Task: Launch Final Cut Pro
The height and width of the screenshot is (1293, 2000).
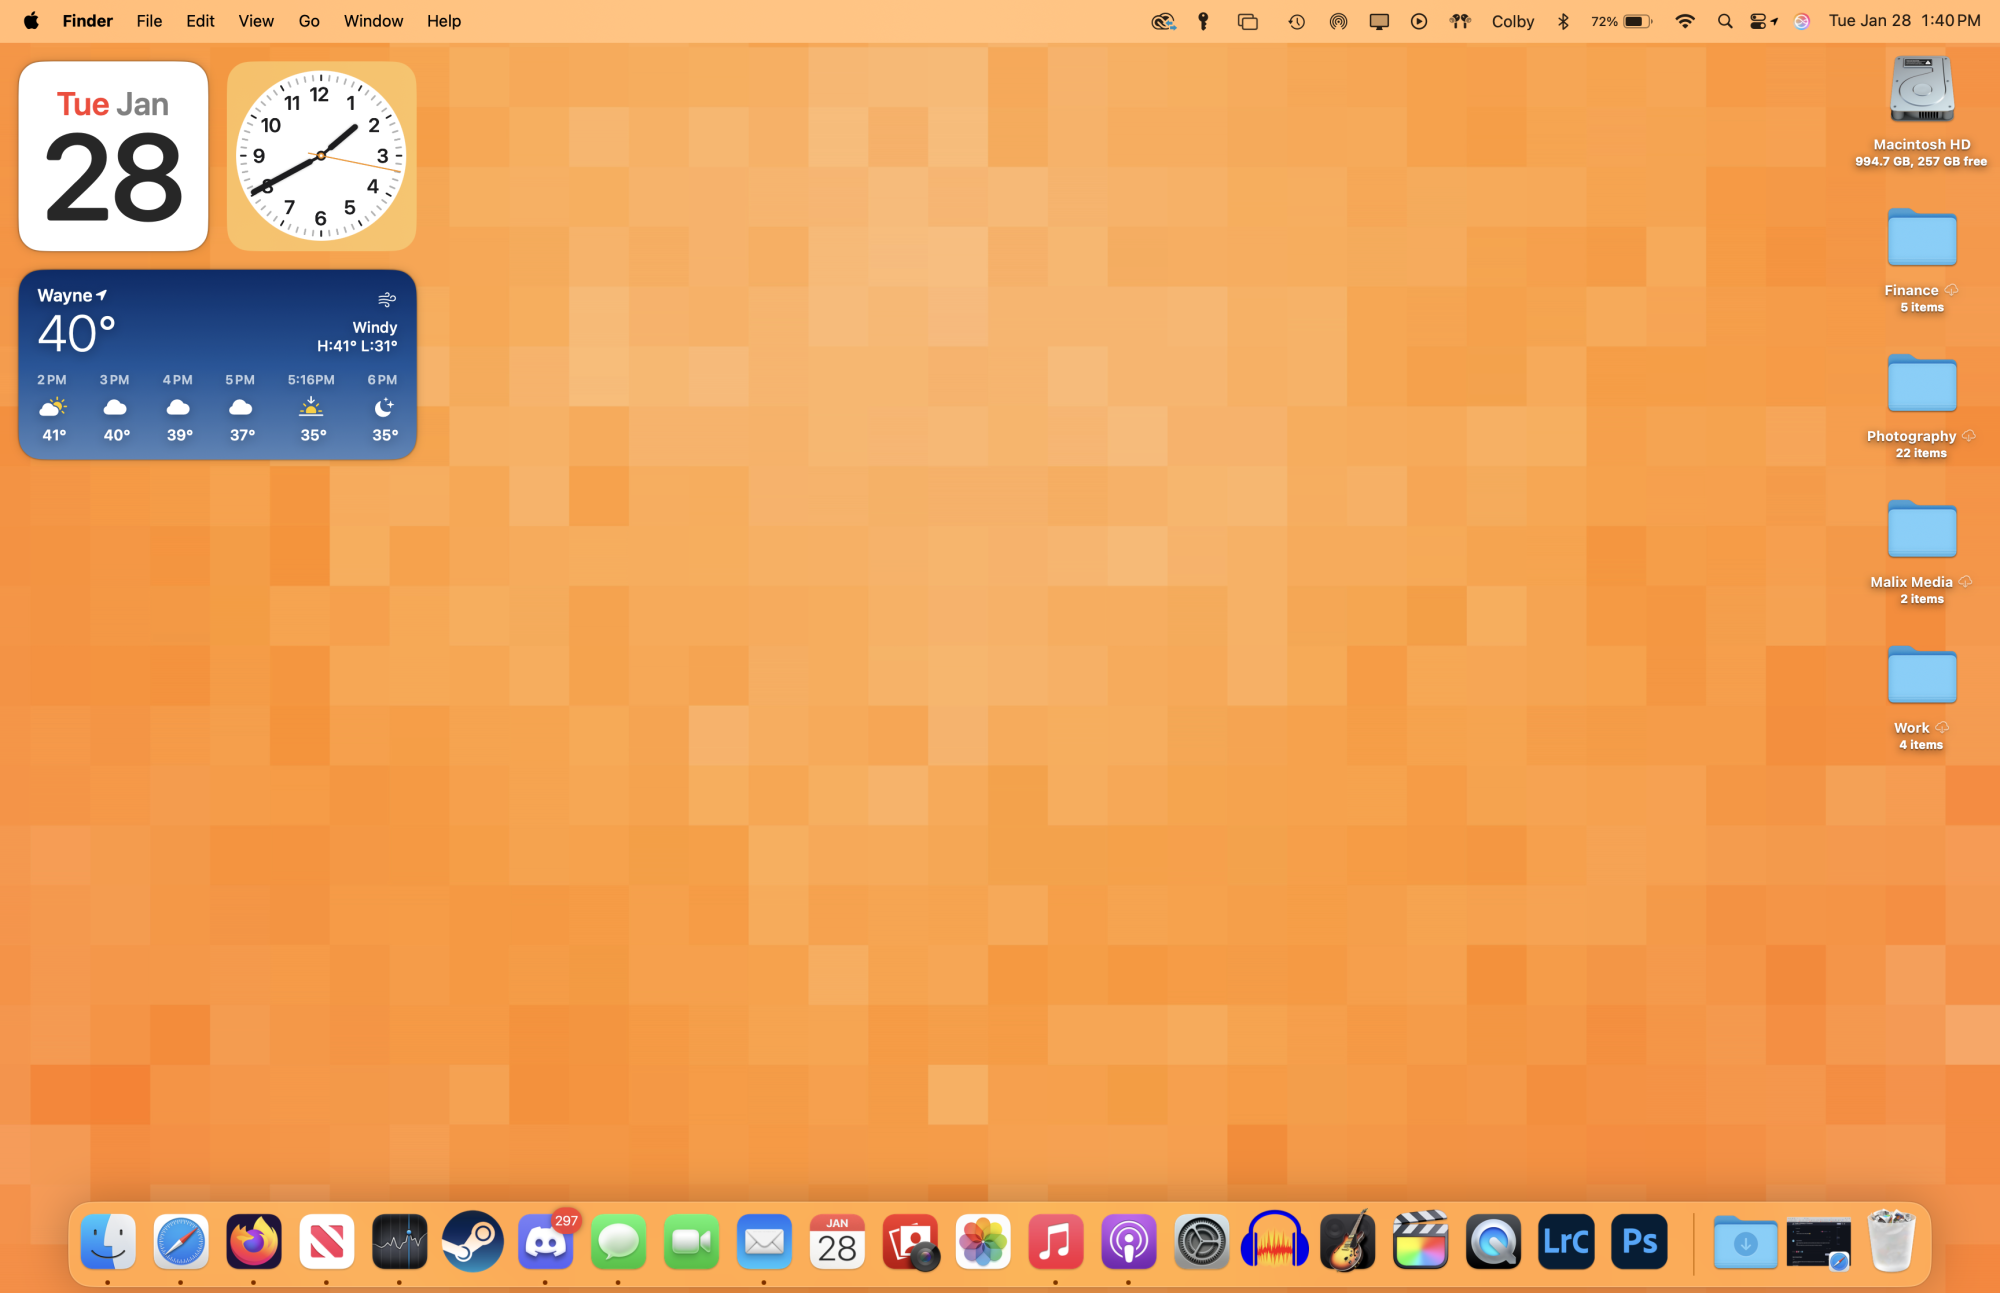Action: click(1420, 1242)
